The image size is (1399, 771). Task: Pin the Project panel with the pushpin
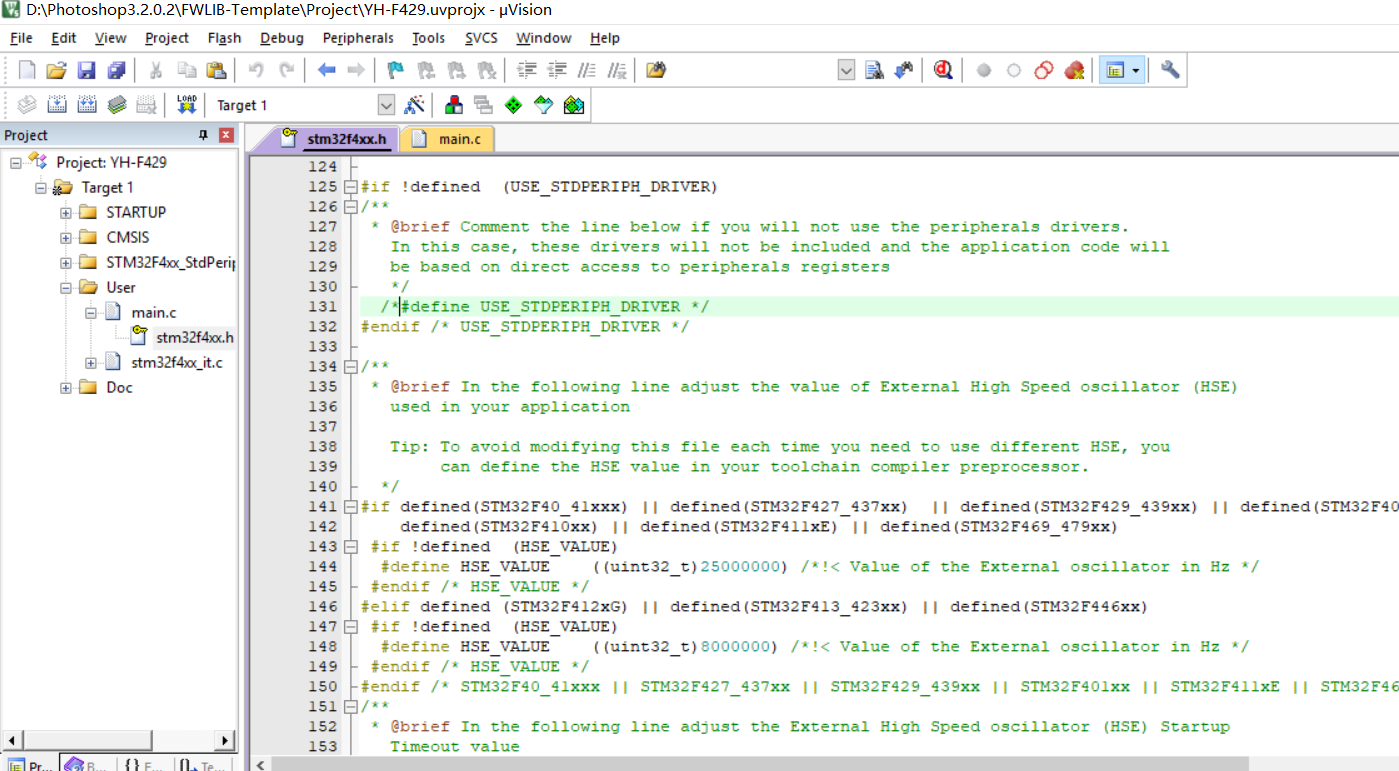(x=204, y=135)
